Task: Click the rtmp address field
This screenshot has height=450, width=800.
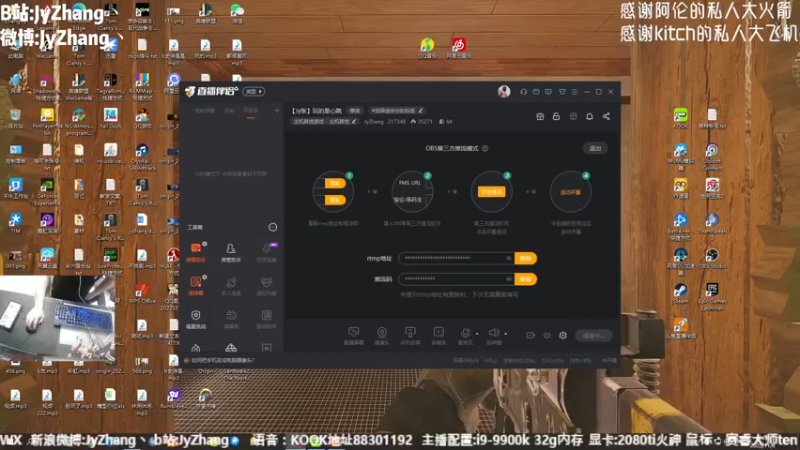Action: 456,258
